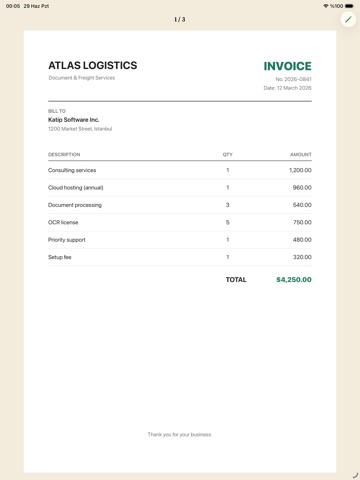
Task: Select Cloud hosting (annual) row label
Action: point(76,188)
